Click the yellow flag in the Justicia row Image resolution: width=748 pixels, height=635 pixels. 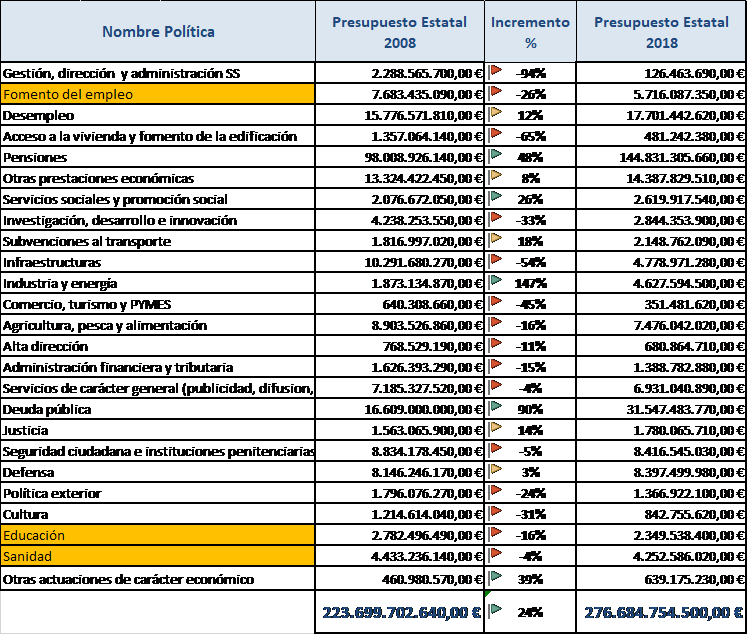pyautogui.click(x=495, y=428)
